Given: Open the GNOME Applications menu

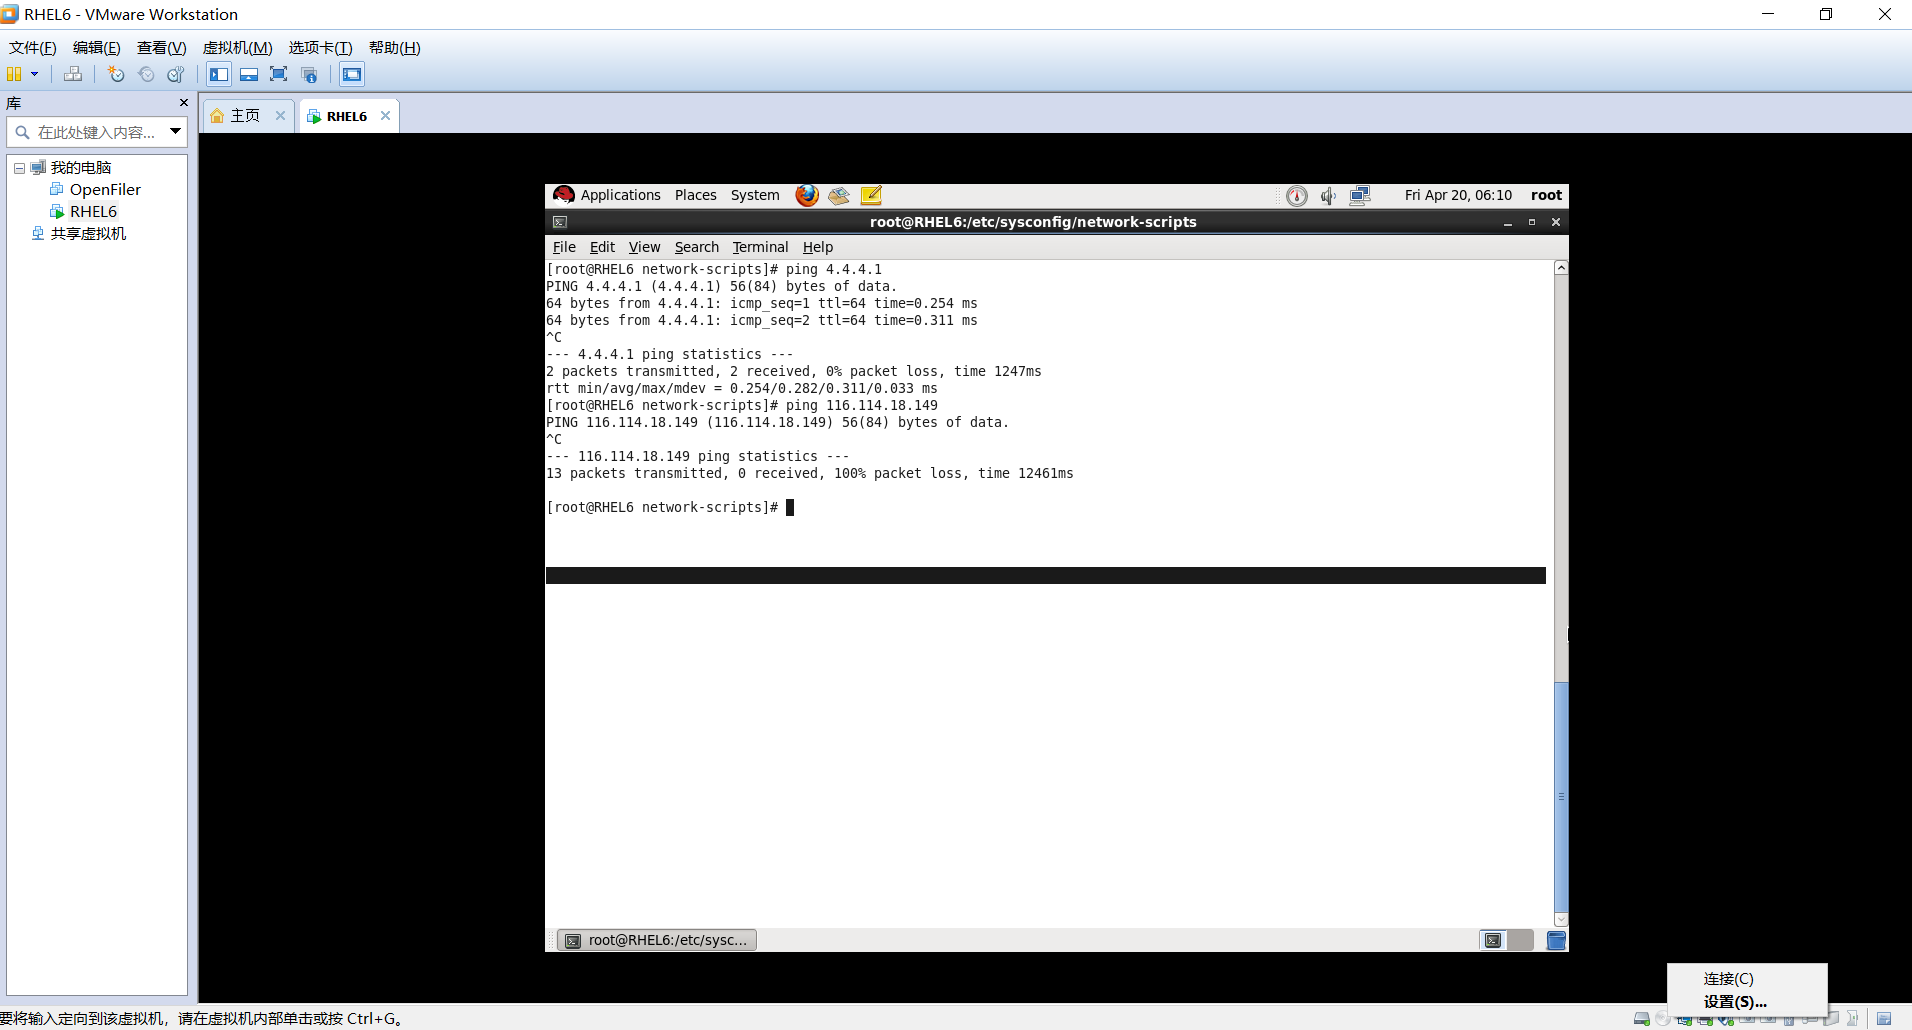Looking at the screenshot, I should (x=620, y=195).
